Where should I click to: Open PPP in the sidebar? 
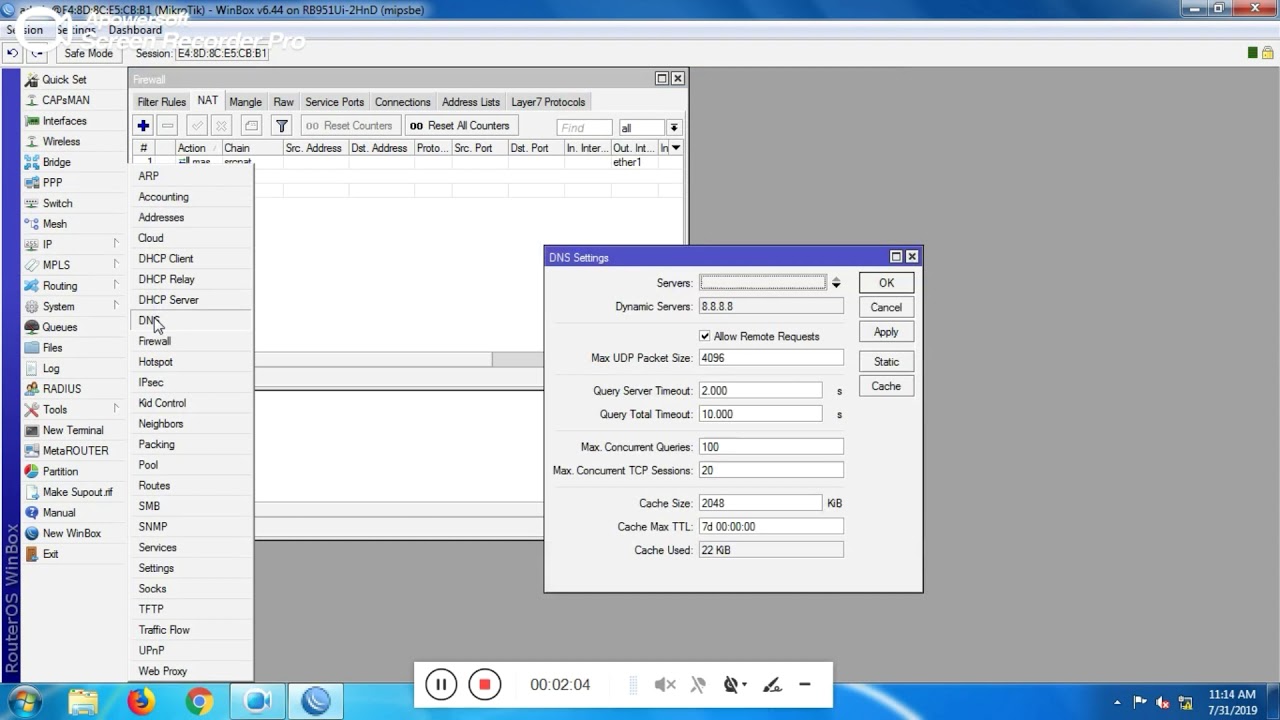coord(52,183)
